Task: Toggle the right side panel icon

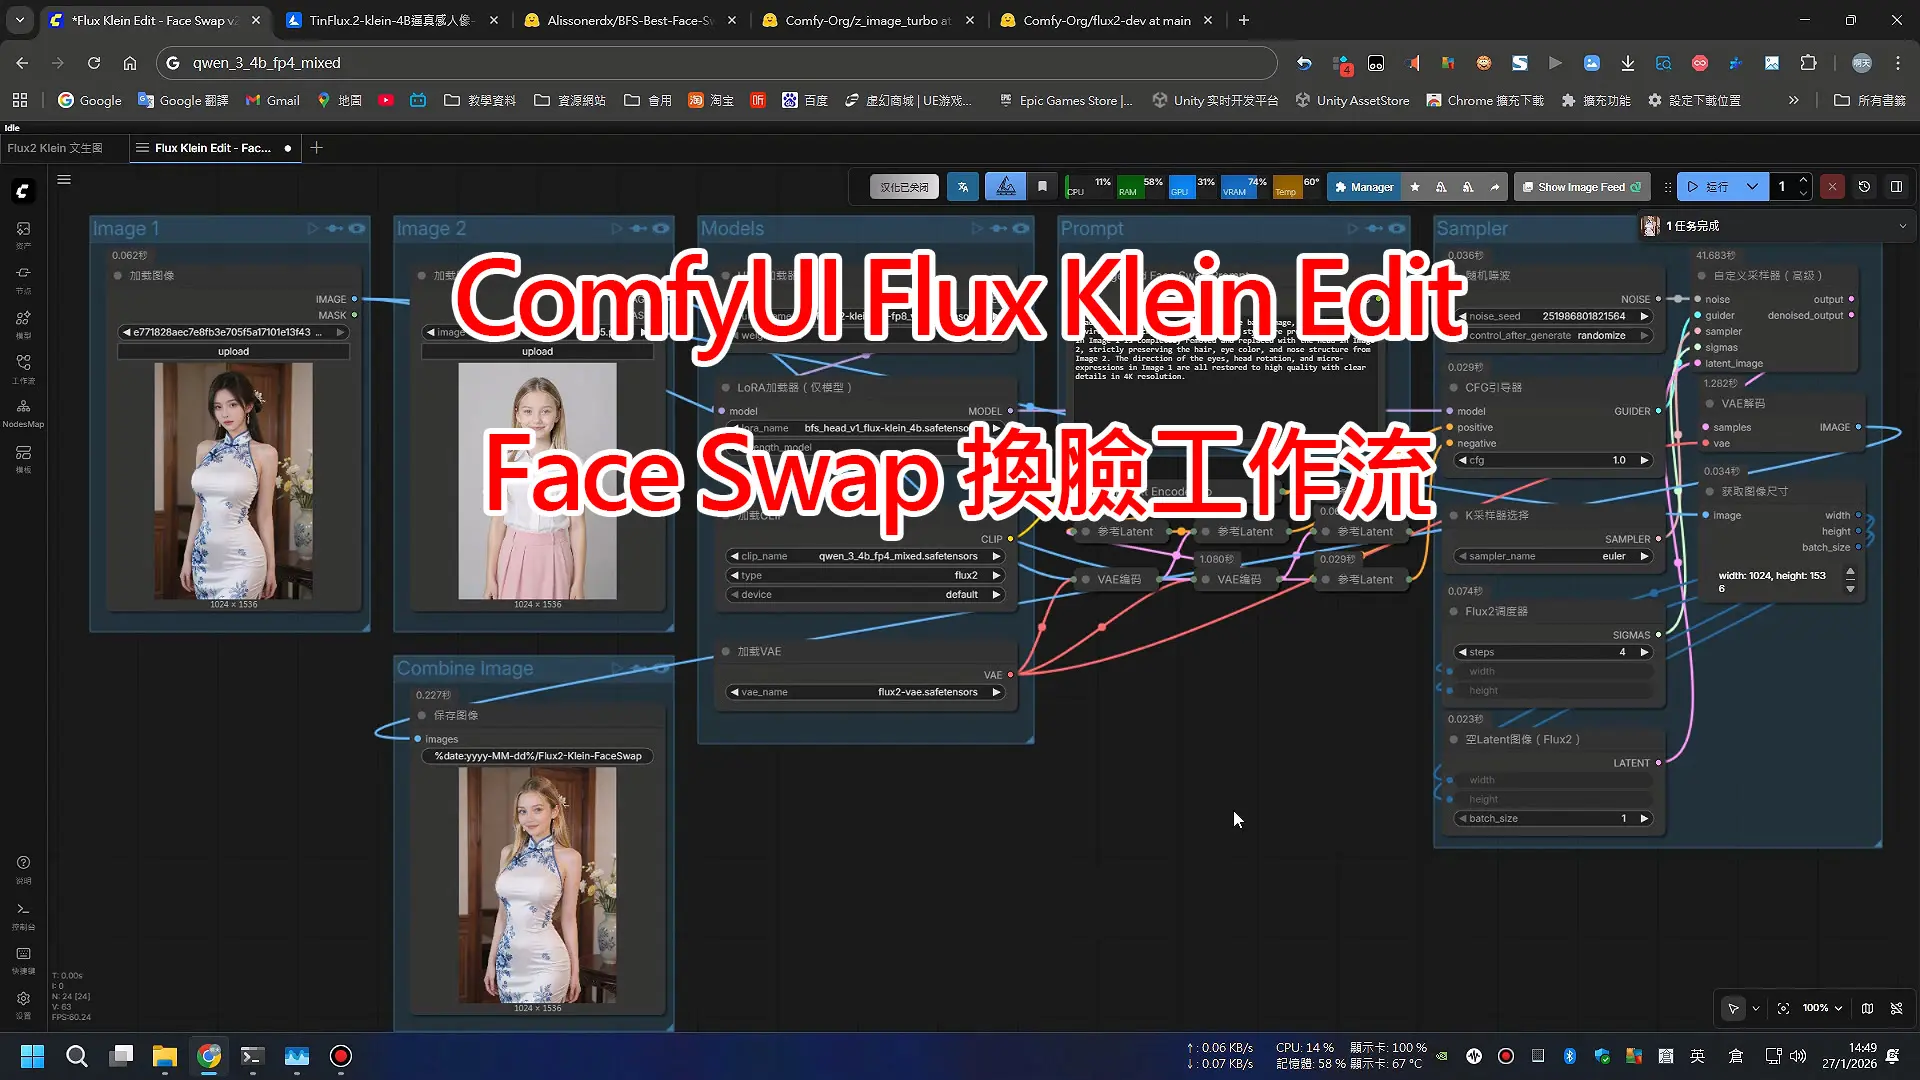Action: (x=1896, y=187)
